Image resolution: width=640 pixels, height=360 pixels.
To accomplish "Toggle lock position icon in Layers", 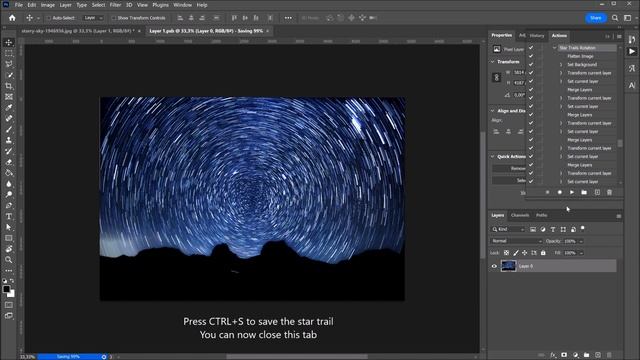I will 524,253.
